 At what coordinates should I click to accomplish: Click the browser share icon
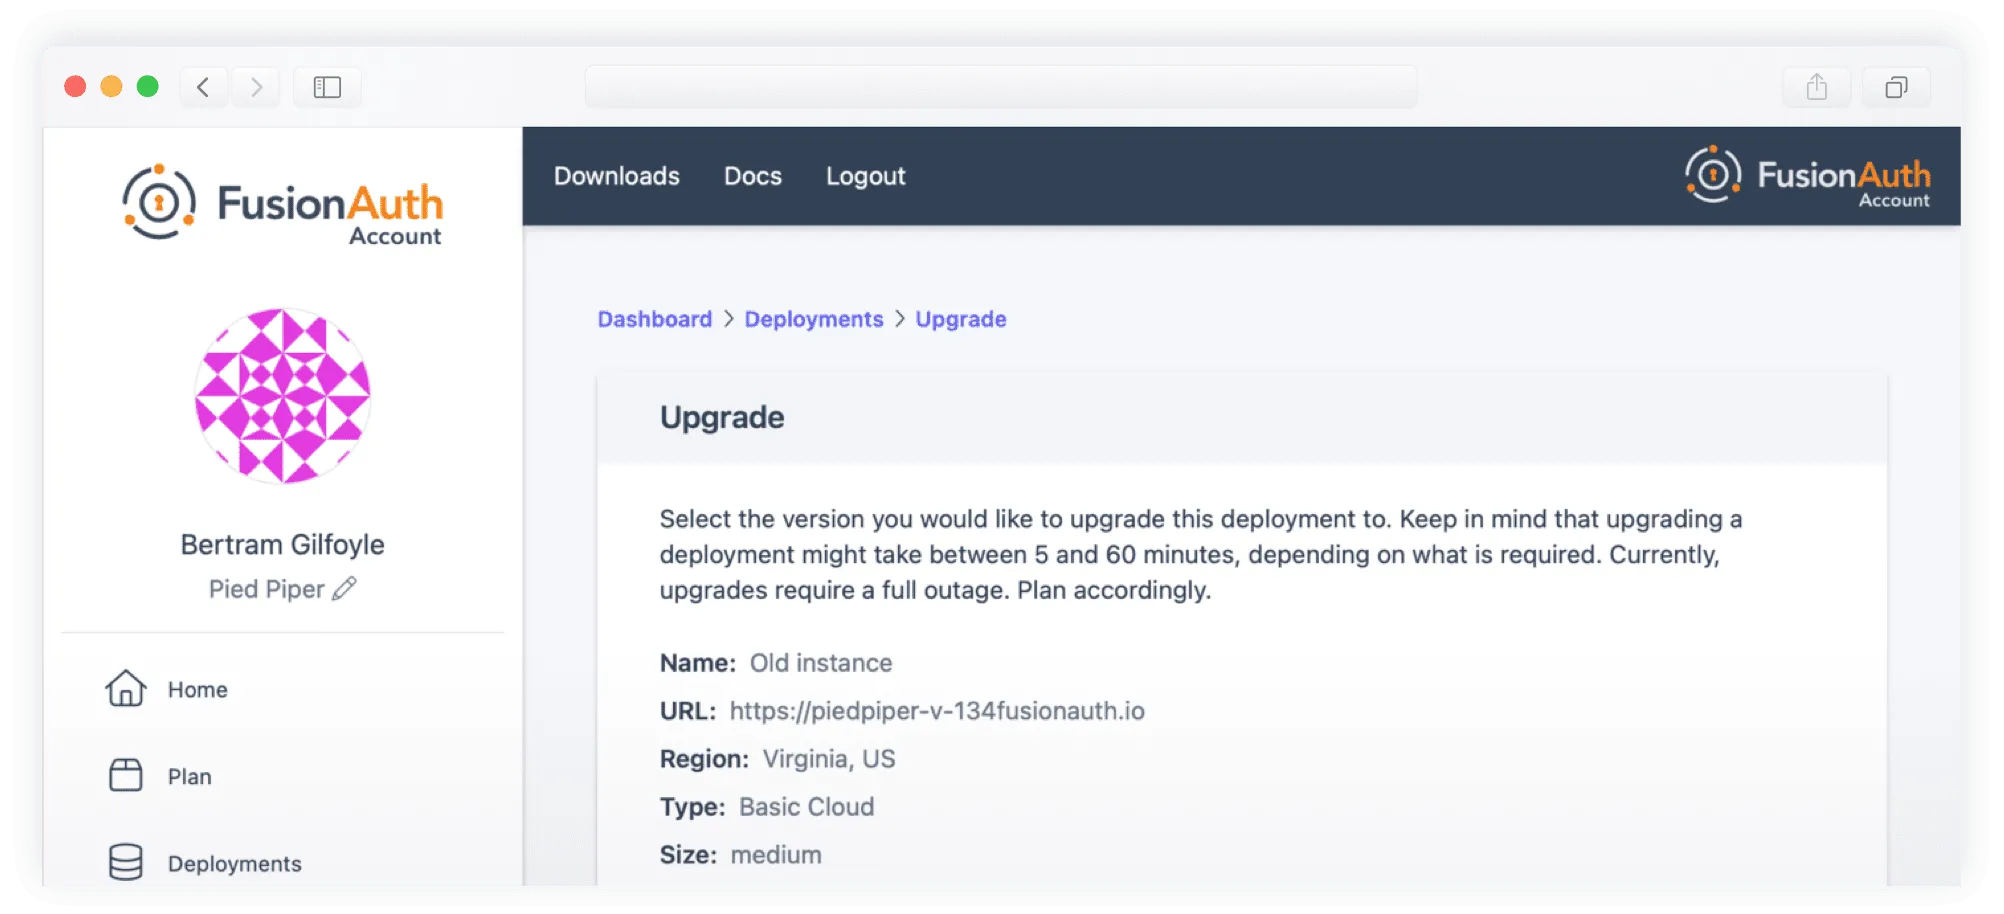point(1816,87)
